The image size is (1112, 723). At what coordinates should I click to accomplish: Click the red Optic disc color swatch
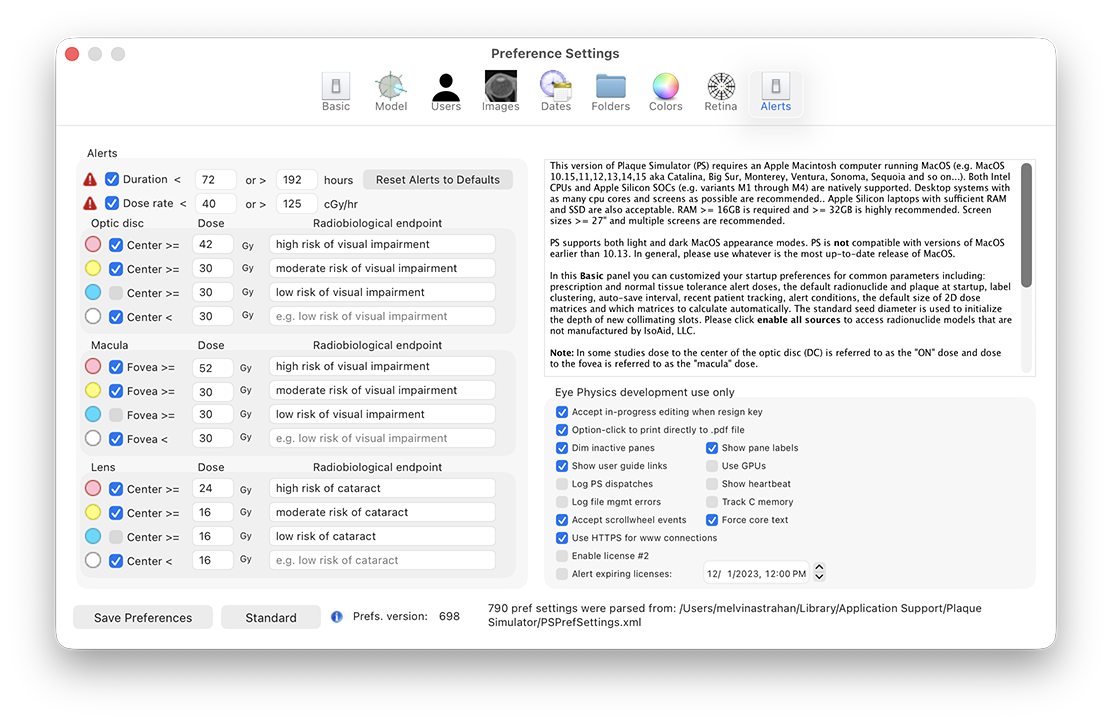click(x=93, y=244)
